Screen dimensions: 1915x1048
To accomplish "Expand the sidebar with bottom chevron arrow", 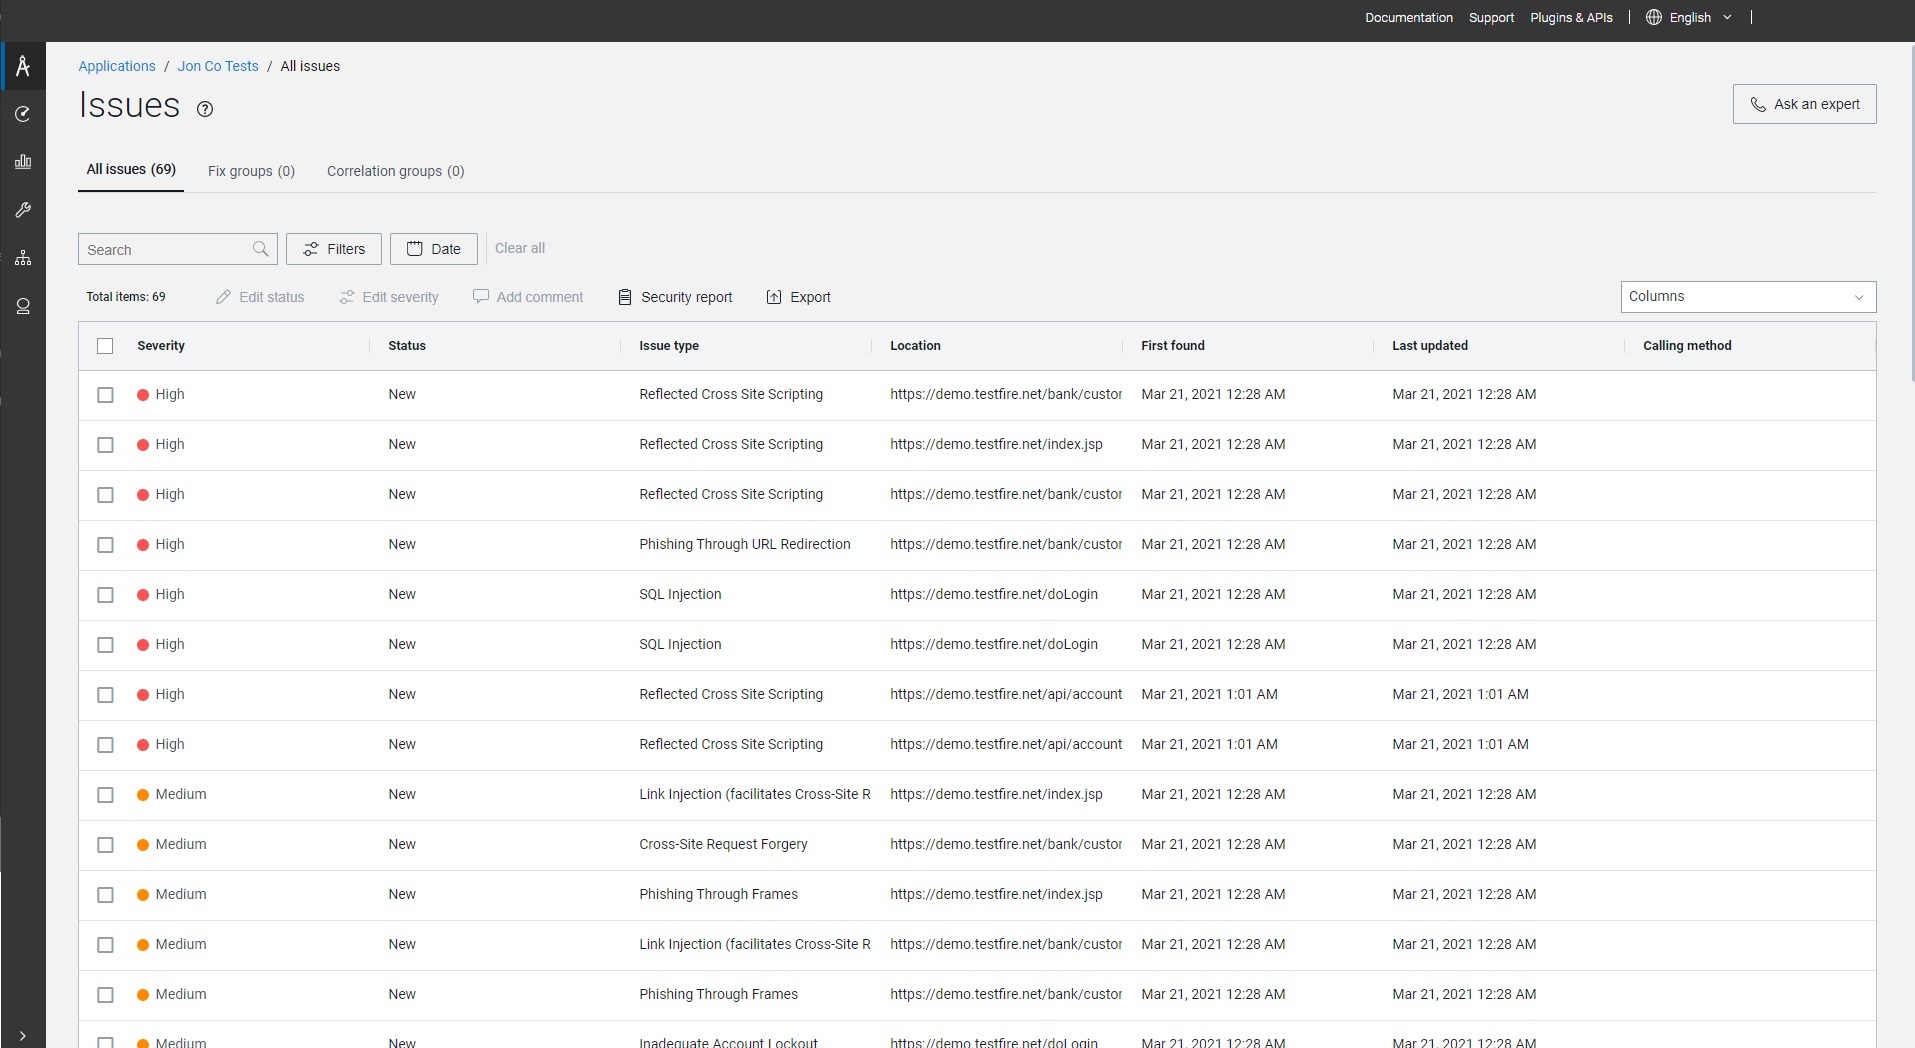I will click(23, 1035).
